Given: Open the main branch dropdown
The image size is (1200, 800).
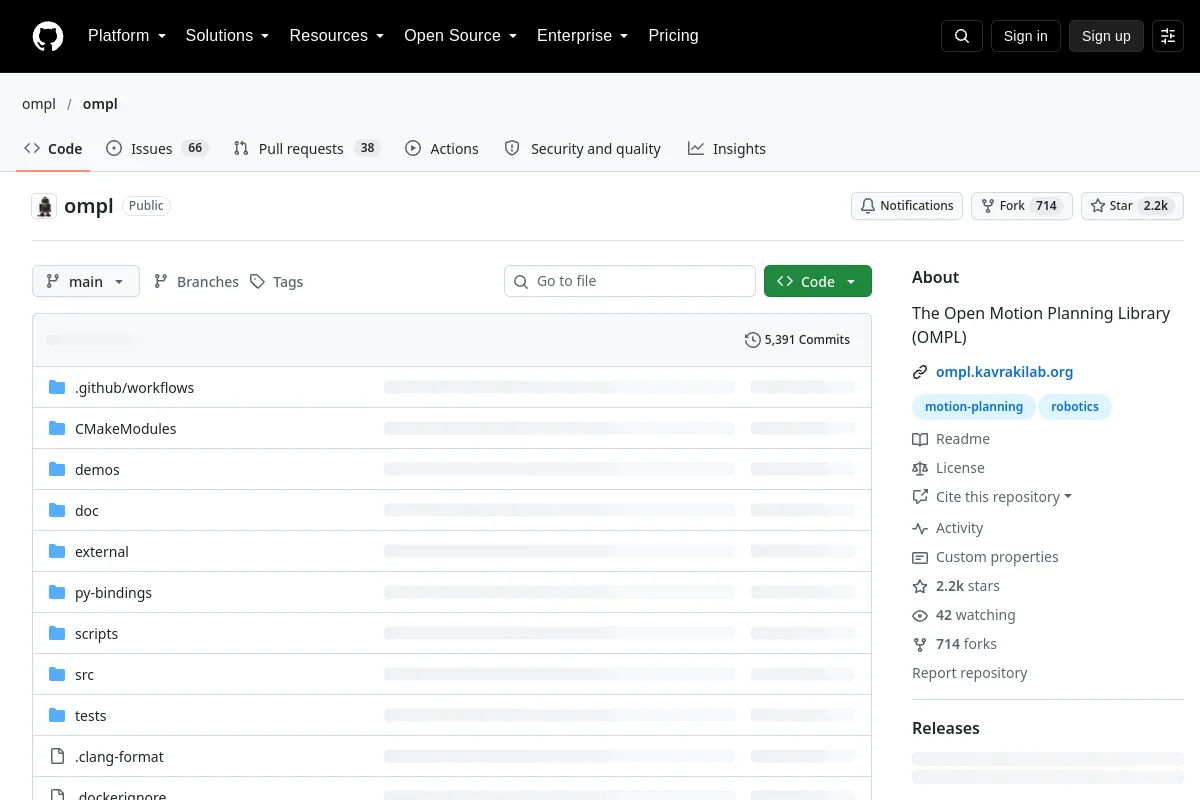Looking at the screenshot, I should click(86, 281).
